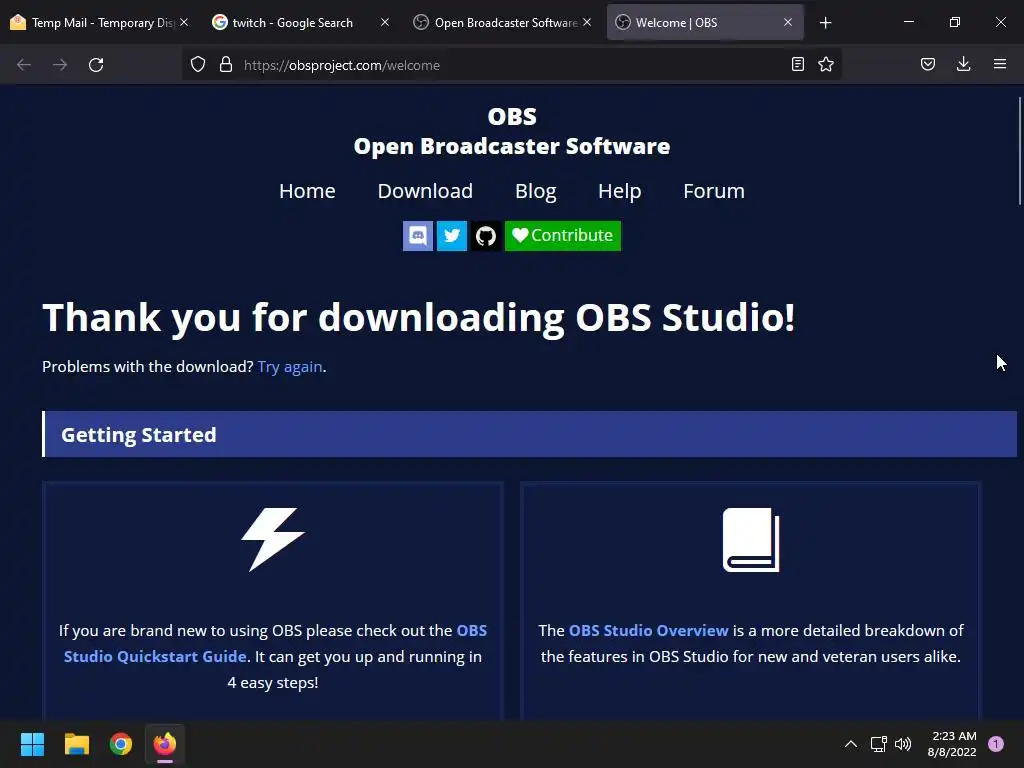The width and height of the screenshot is (1024, 768).
Task: Click the Try again download link
Action: click(290, 366)
